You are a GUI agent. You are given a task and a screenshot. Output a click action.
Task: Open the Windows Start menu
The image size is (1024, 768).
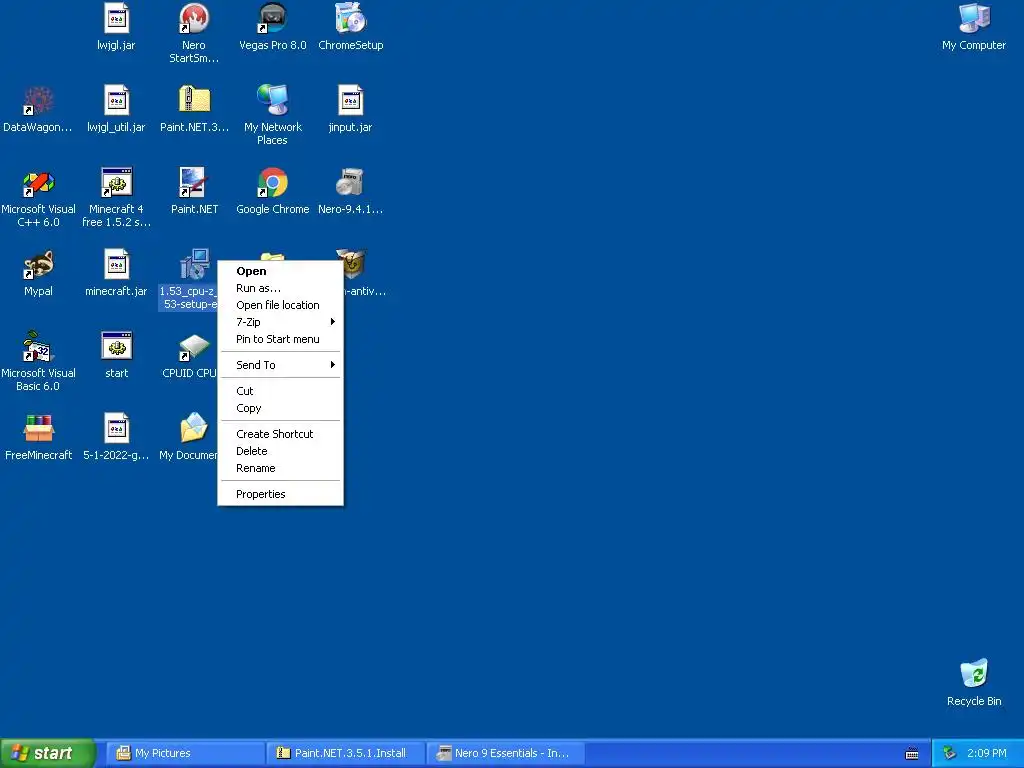[47, 753]
